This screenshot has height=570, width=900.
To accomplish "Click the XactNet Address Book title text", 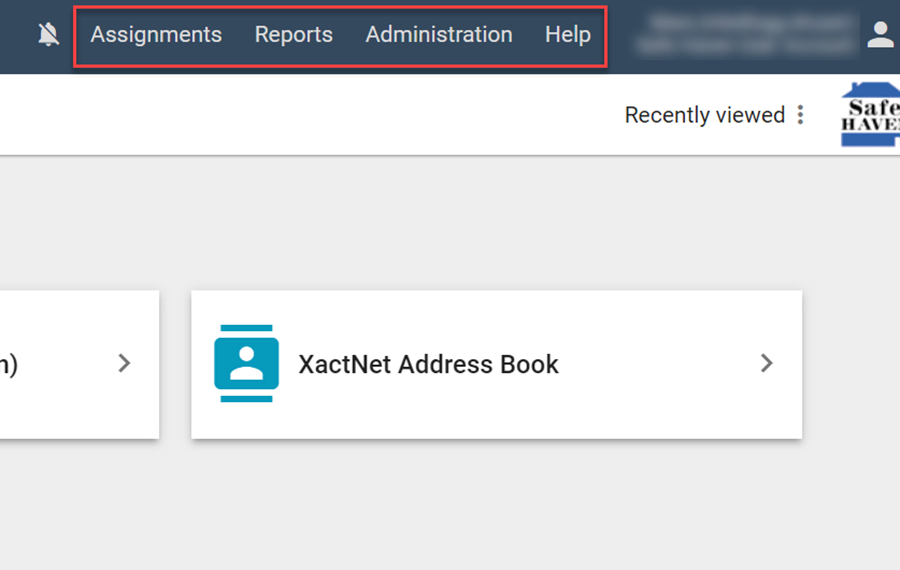I will pyautogui.click(x=428, y=364).
